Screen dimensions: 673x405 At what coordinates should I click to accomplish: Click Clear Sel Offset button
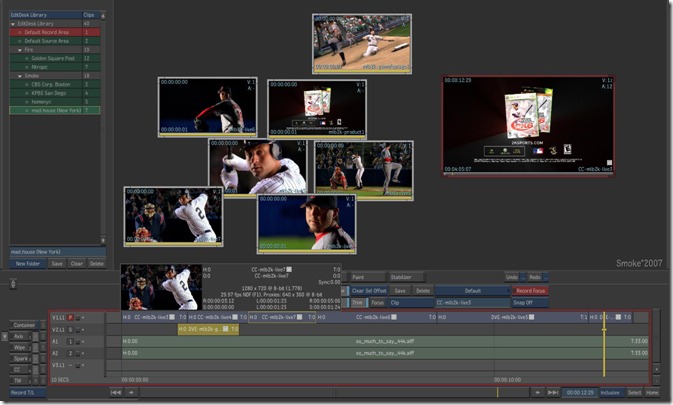(369, 290)
